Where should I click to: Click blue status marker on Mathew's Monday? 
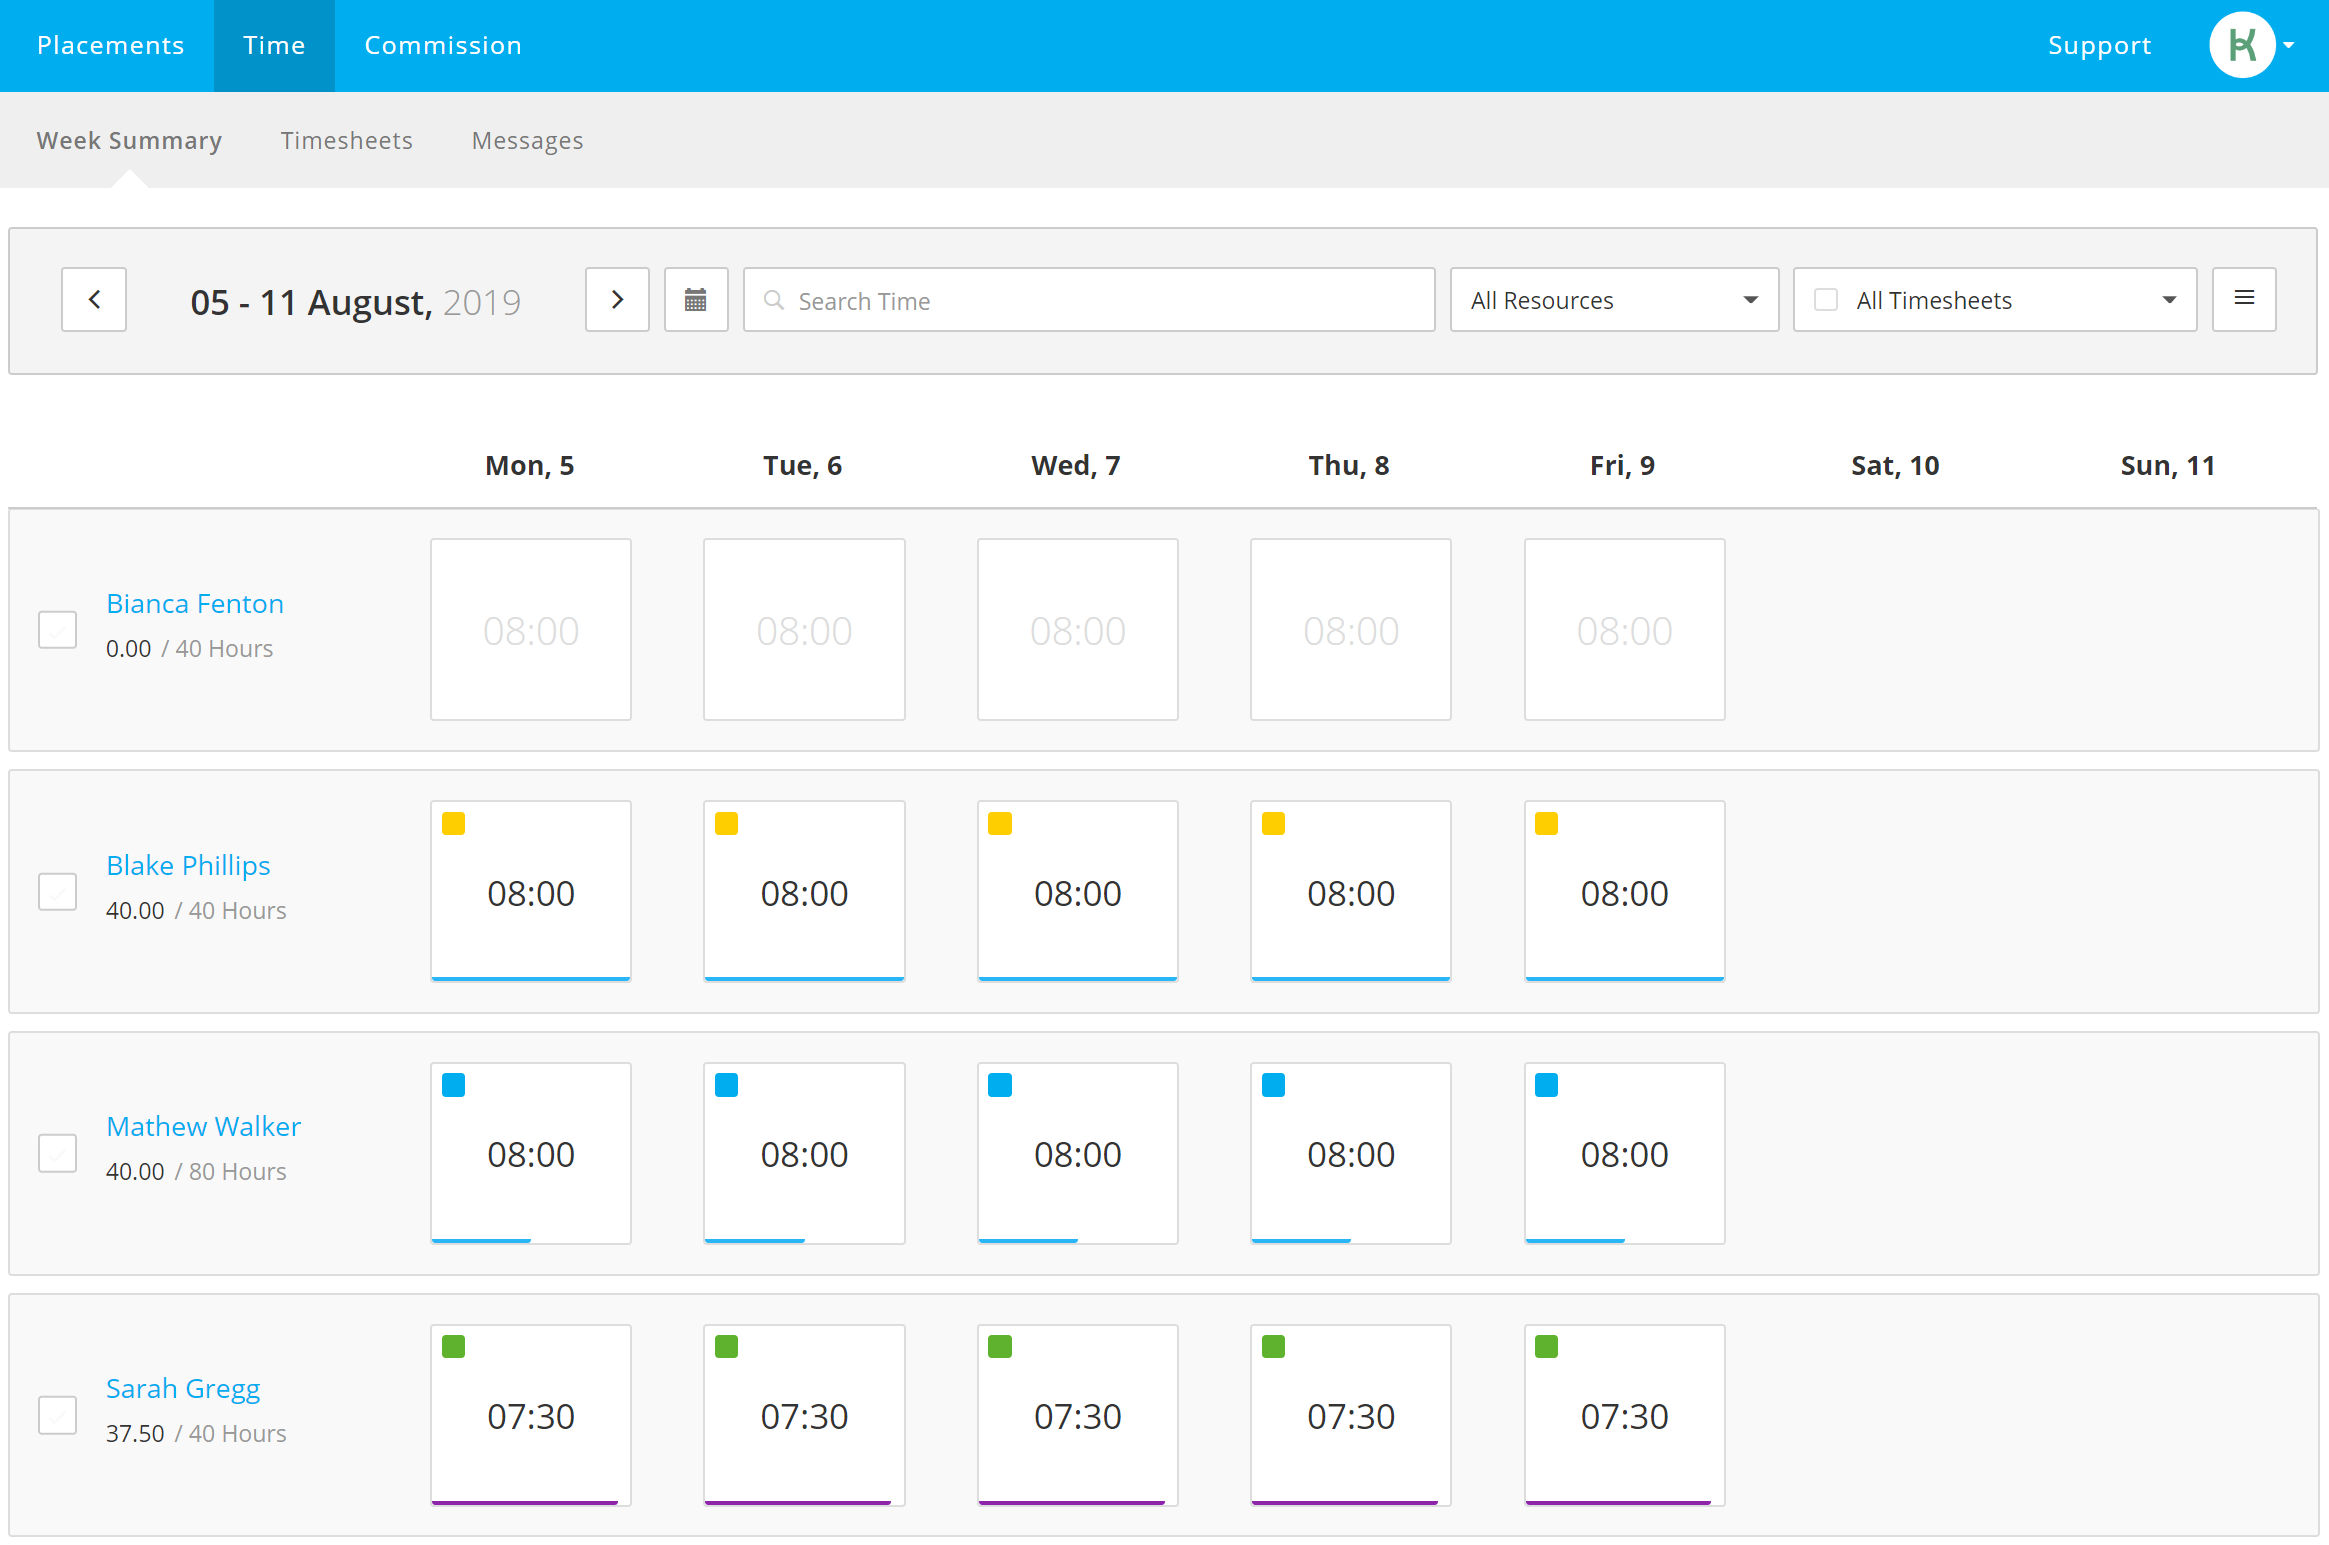(454, 1086)
